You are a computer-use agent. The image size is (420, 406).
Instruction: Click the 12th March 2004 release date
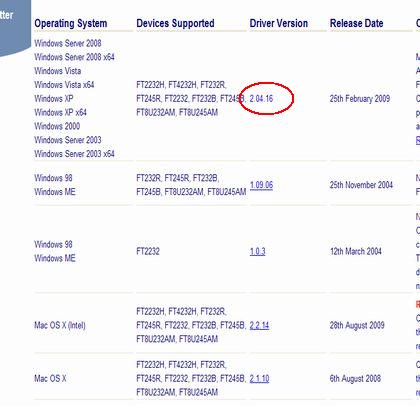click(x=356, y=251)
